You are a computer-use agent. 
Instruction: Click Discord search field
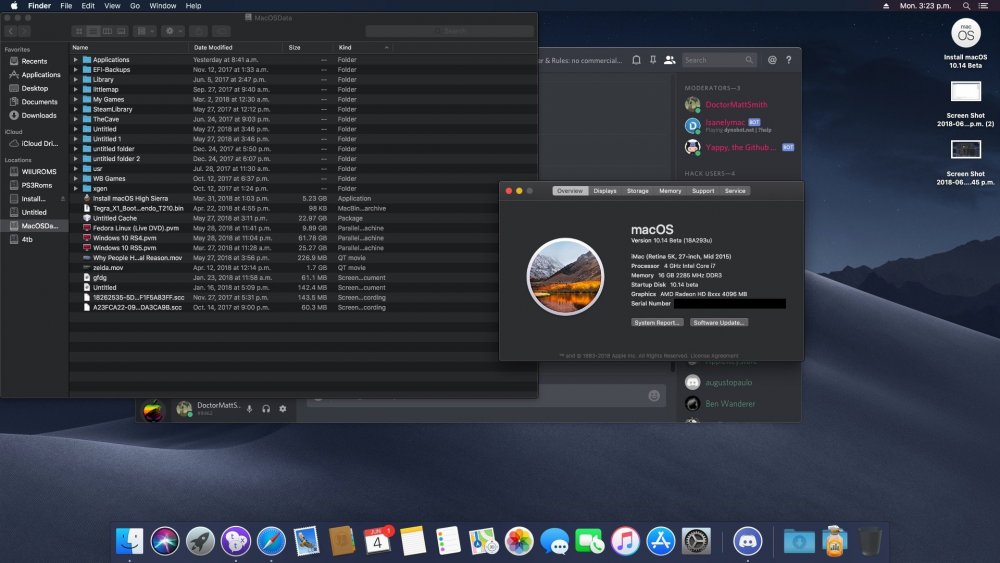pos(719,60)
